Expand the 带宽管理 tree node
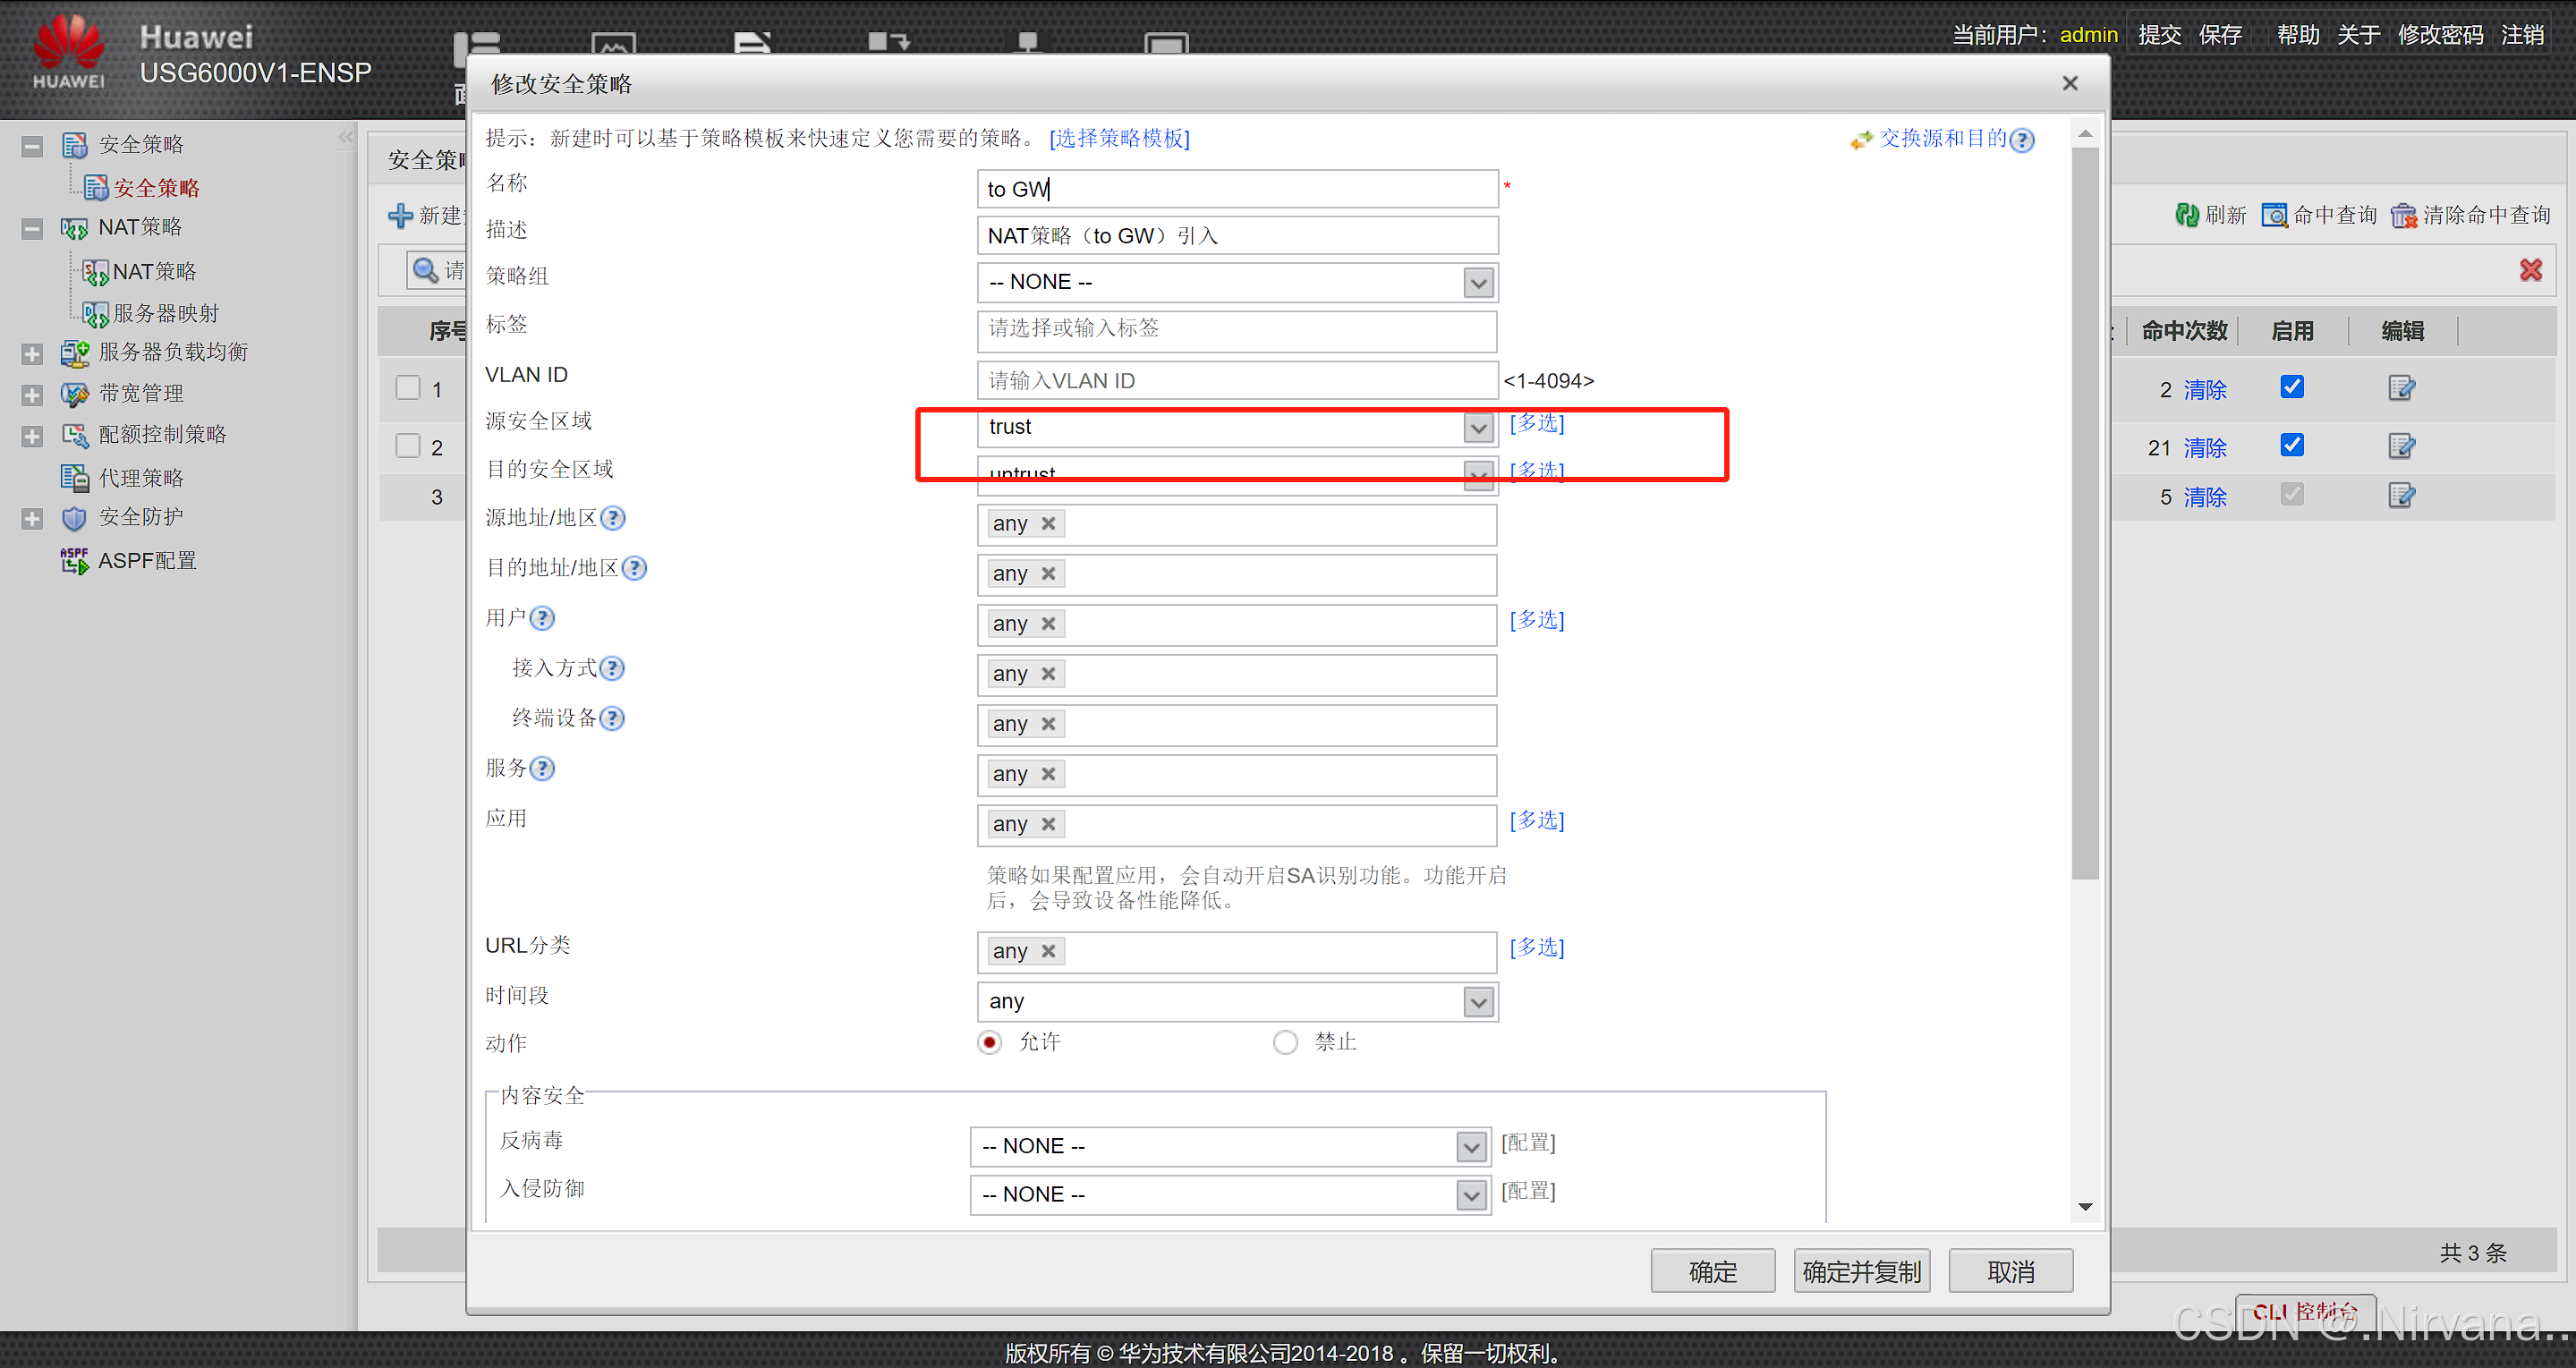The image size is (2576, 1368). pyautogui.click(x=32, y=395)
